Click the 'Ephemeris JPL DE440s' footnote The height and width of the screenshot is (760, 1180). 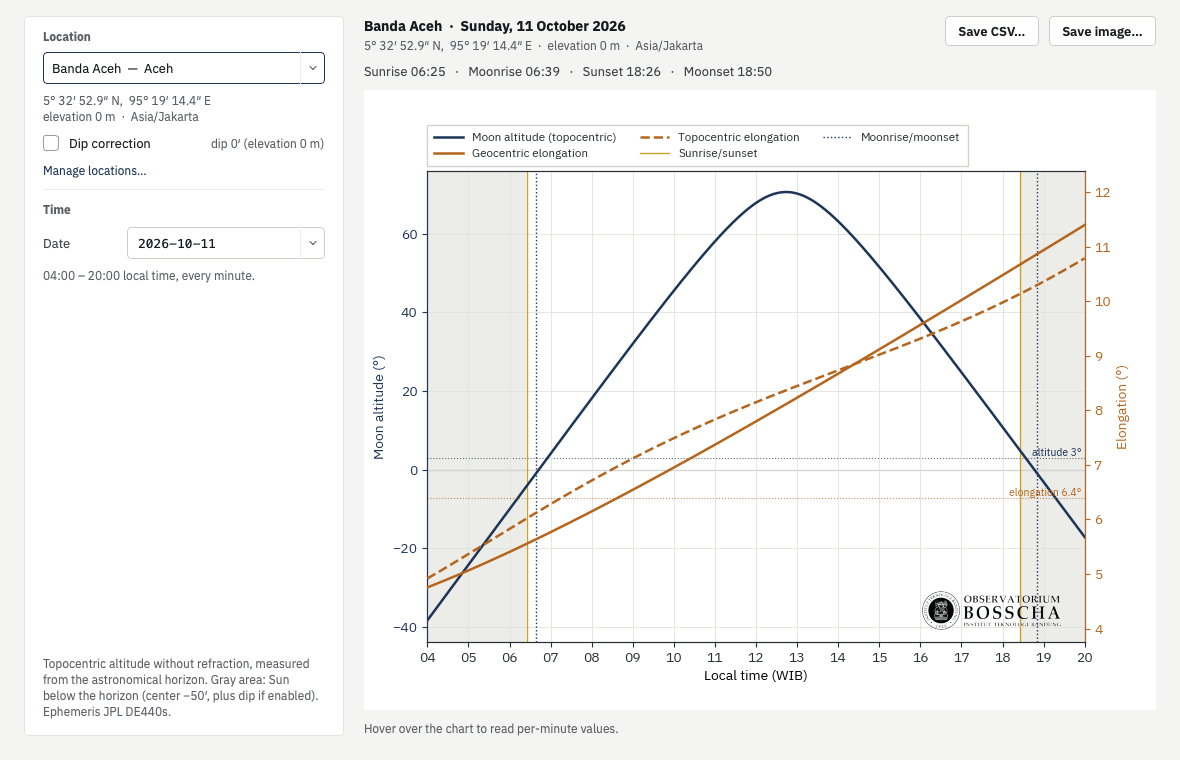107,711
